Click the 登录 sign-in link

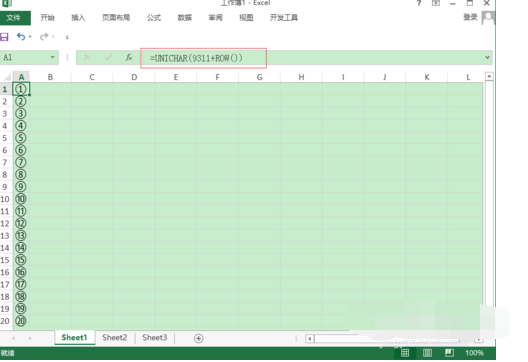(470, 17)
